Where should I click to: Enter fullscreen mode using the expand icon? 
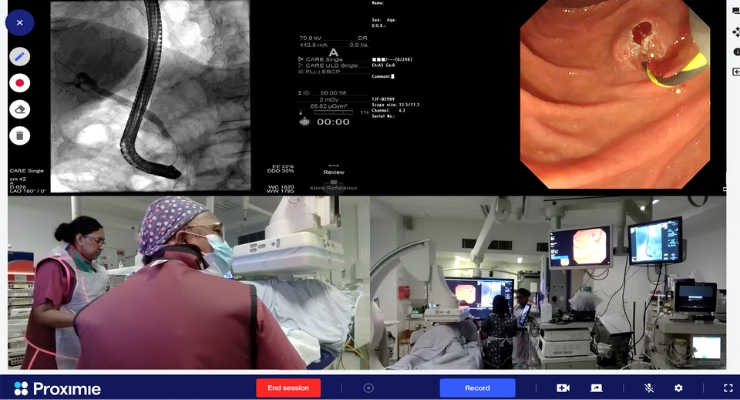(728, 388)
